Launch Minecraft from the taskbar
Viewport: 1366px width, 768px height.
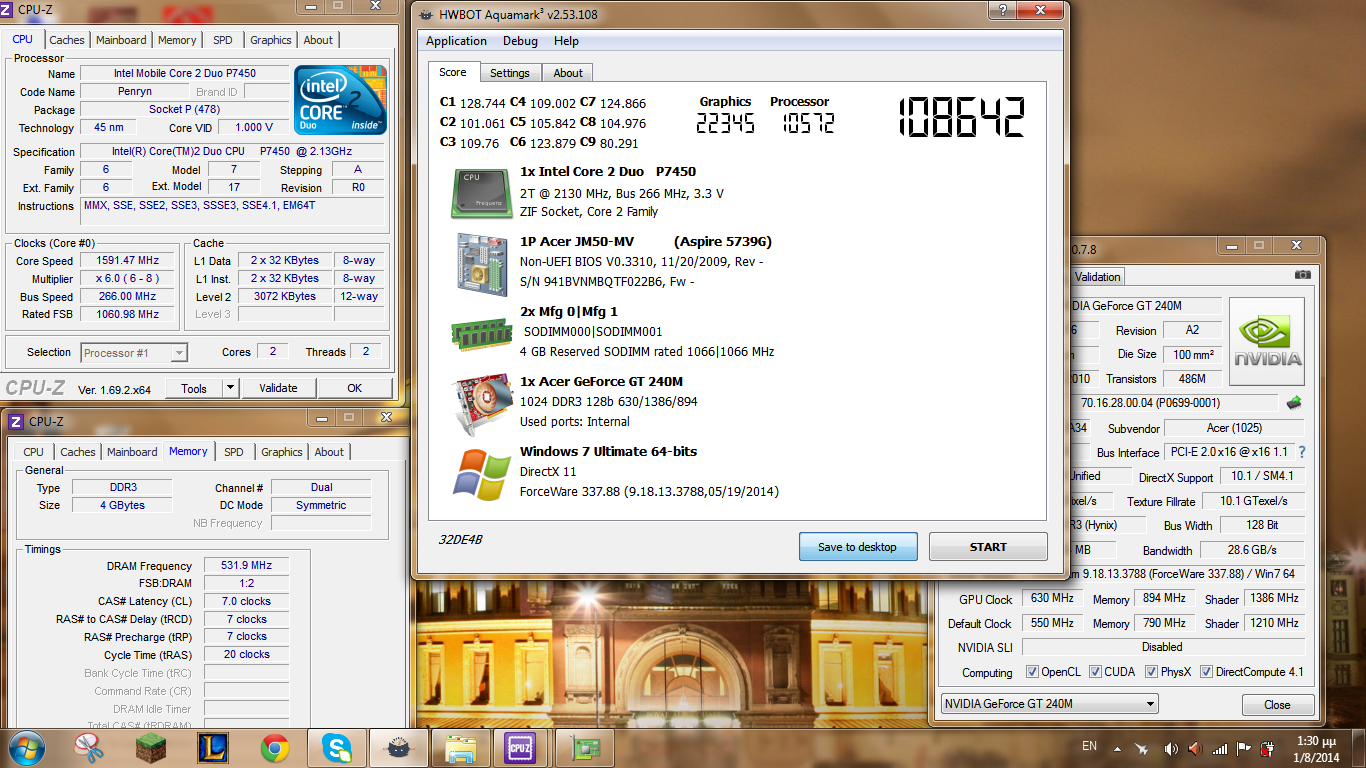(152, 748)
